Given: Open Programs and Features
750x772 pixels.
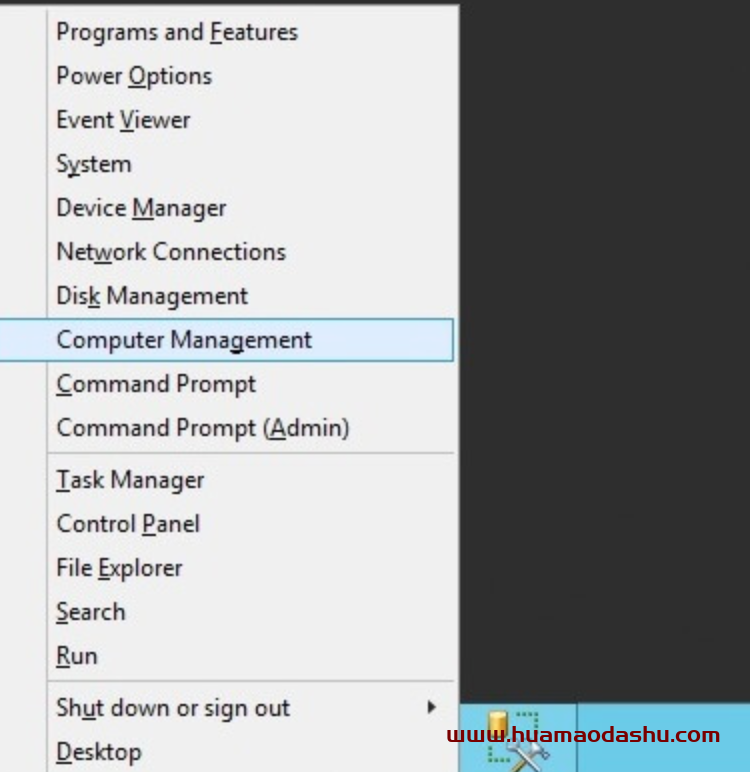Looking at the screenshot, I should point(177,32).
